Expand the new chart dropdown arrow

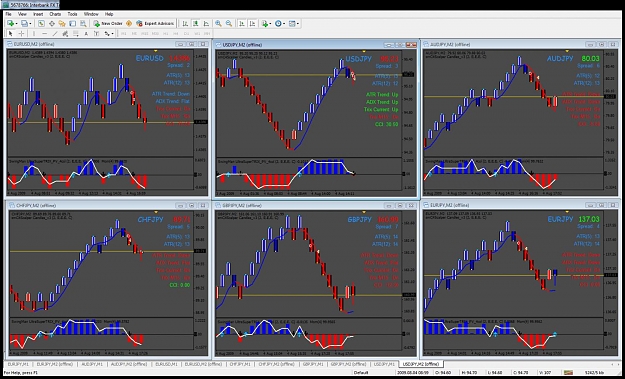coord(16,24)
